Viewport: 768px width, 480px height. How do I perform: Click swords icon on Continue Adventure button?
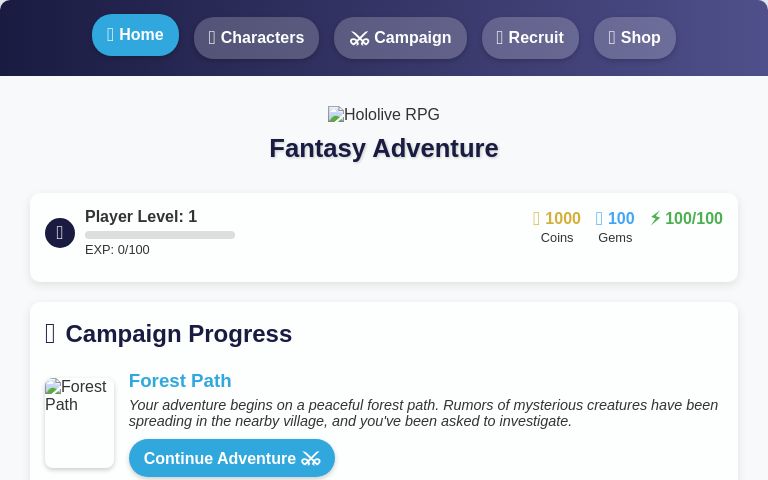311,459
